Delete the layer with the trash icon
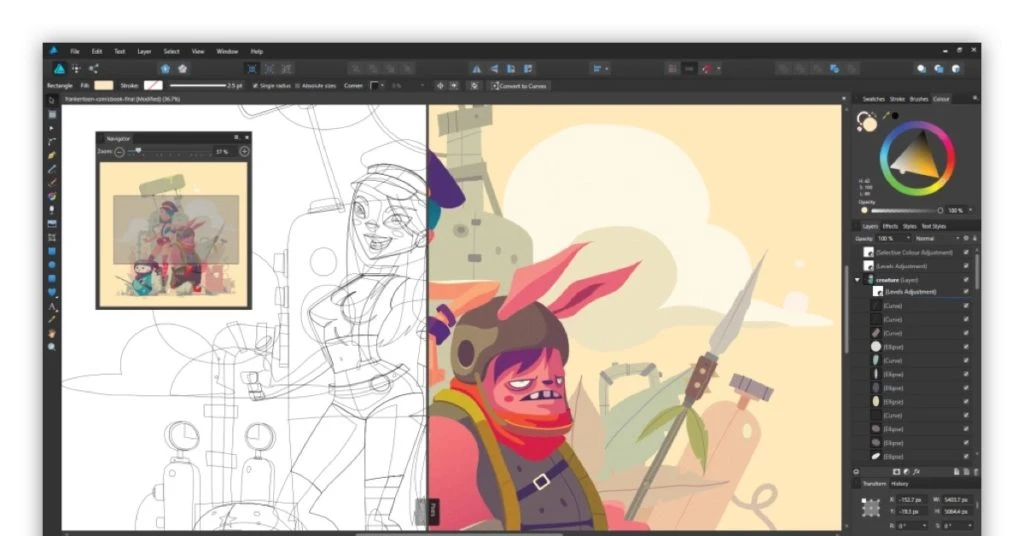Viewport: 1024px width, 536px height. pos(976,471)
